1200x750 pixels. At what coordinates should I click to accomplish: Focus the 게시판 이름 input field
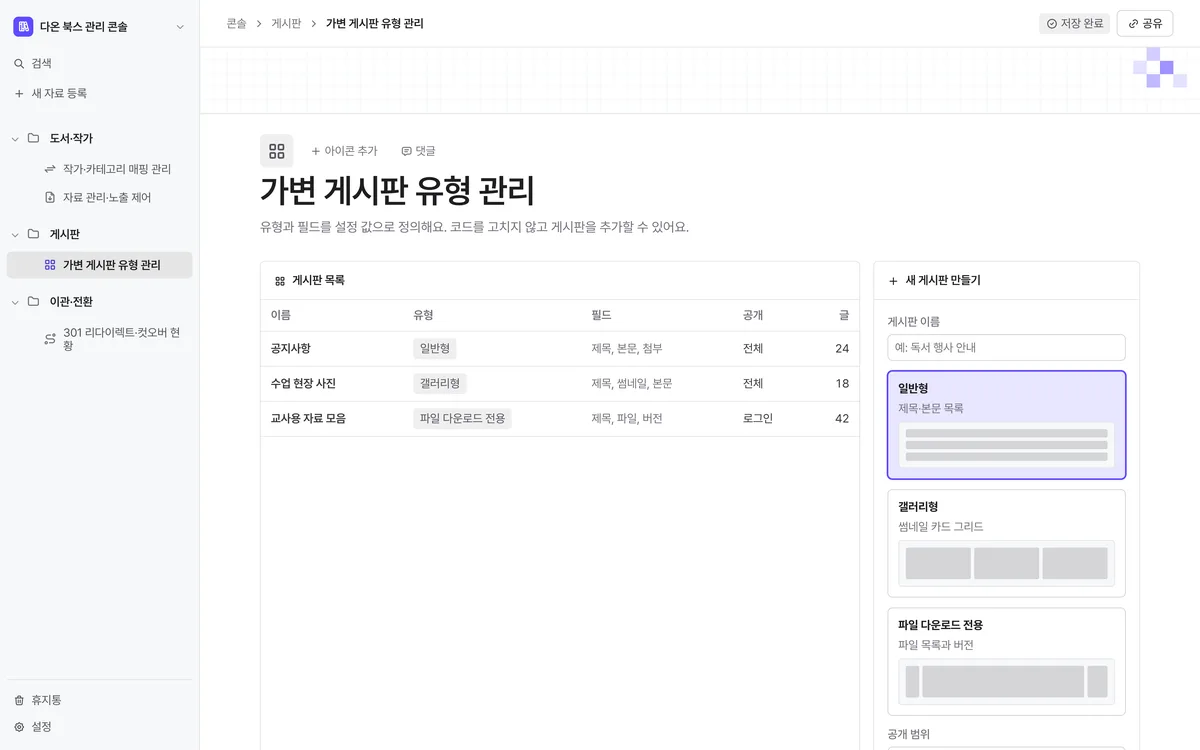1006,347
